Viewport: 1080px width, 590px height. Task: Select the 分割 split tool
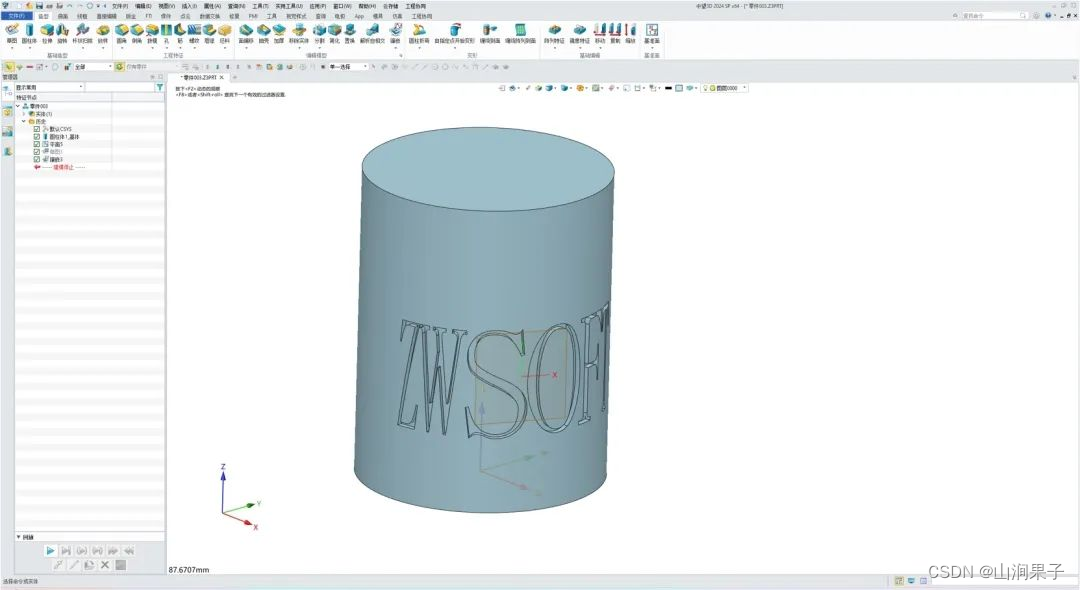(320, 32)
